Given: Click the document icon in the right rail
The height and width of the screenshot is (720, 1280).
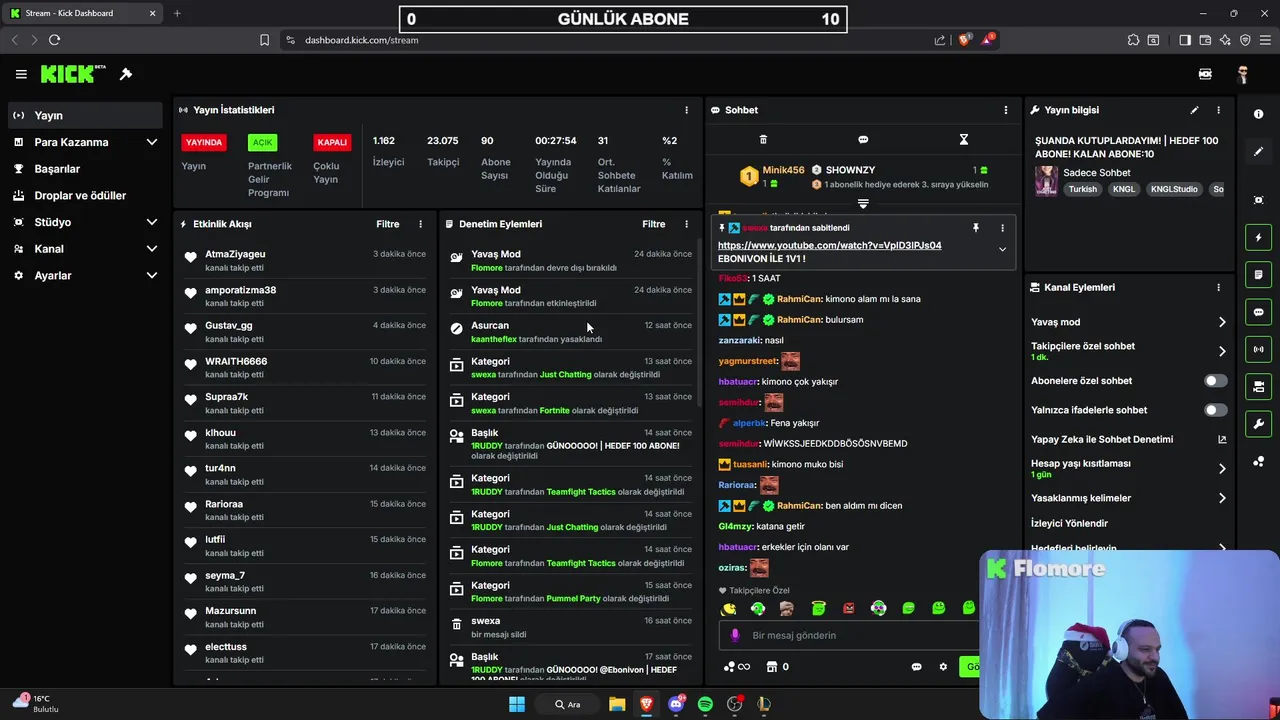Looking at the screenshot, I should (x=1258, y=275).
